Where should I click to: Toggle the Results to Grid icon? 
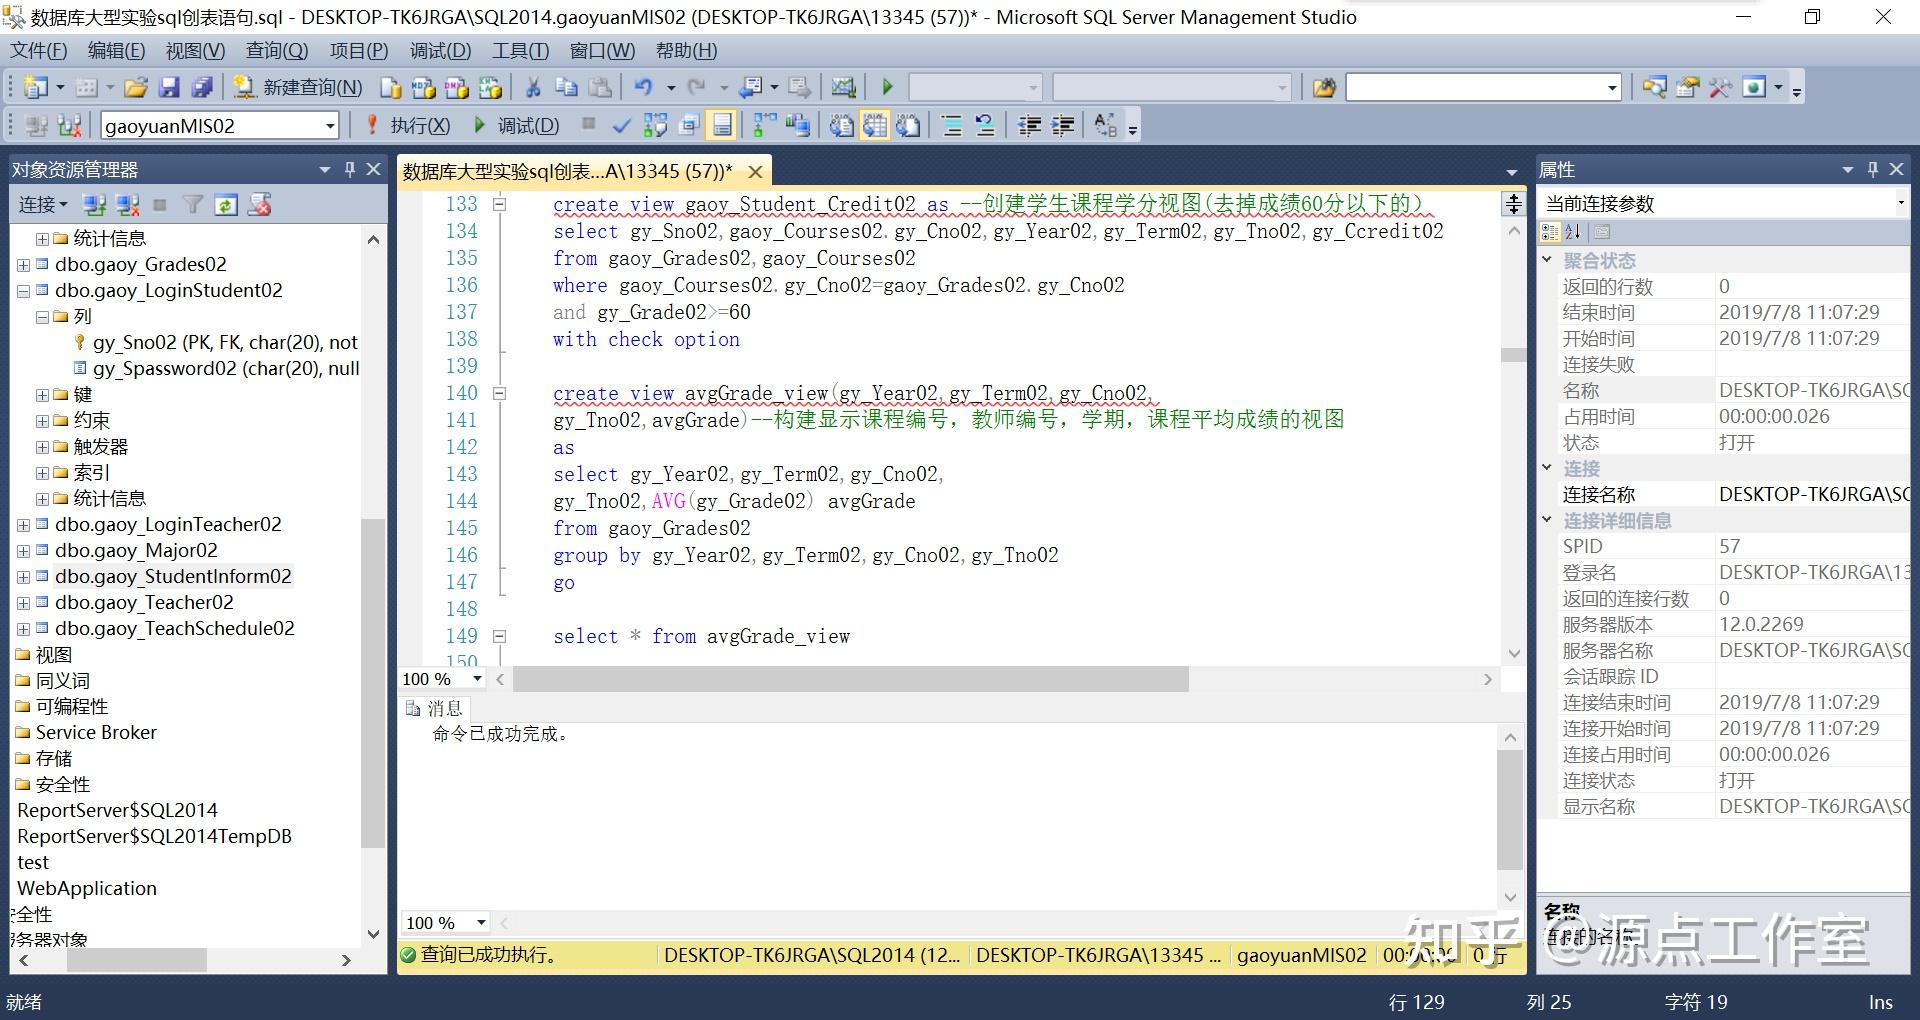click(x=875, y=126)
